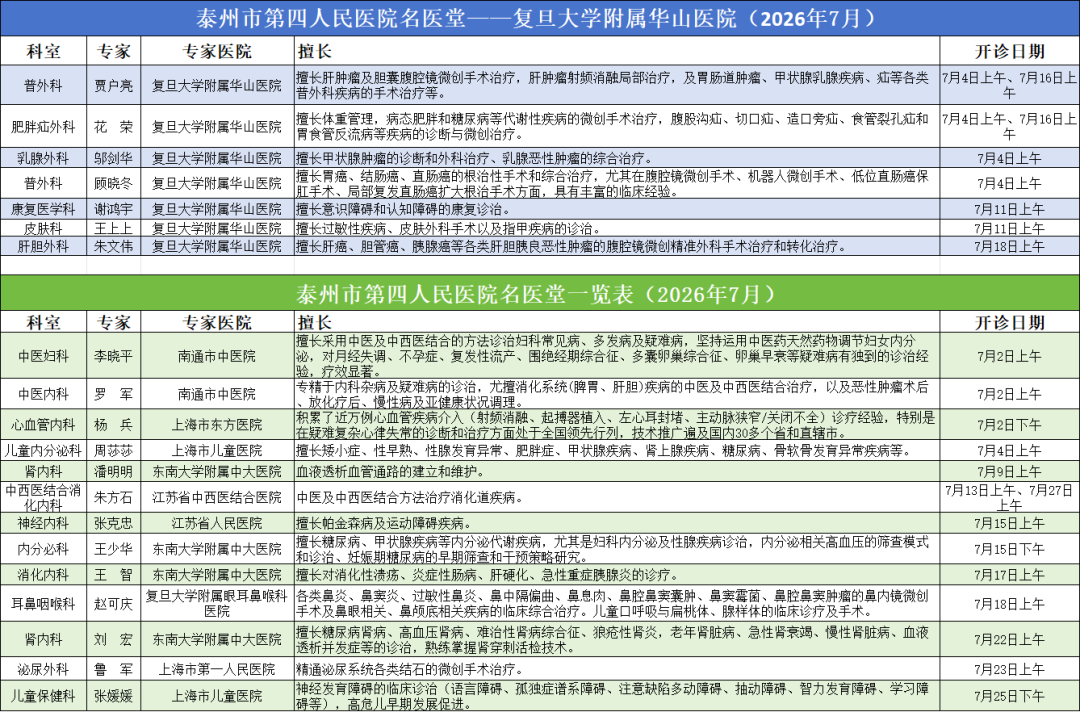Click expert name 谢鸿宇

[114, 209]
